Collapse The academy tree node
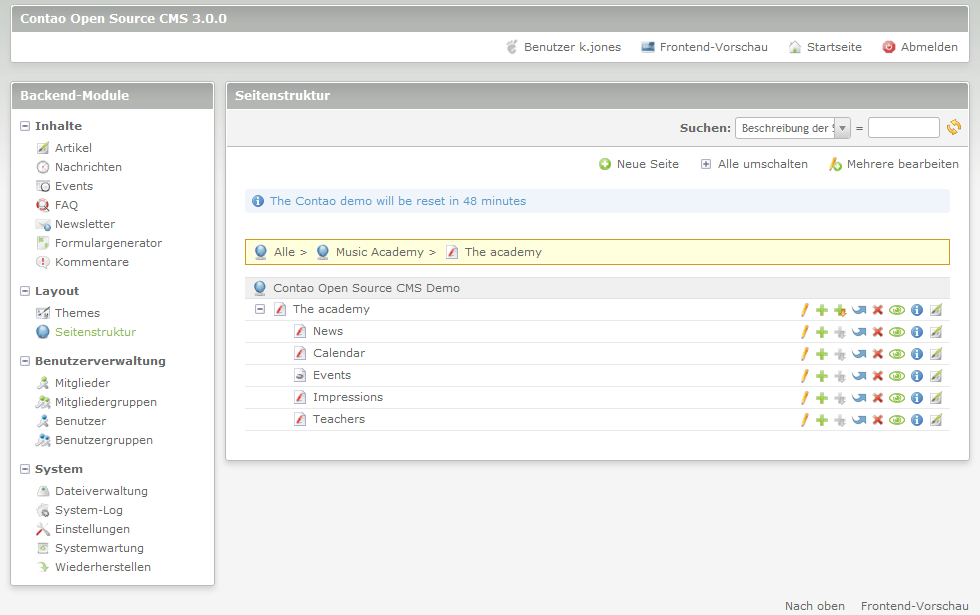 tap(260, 309)
